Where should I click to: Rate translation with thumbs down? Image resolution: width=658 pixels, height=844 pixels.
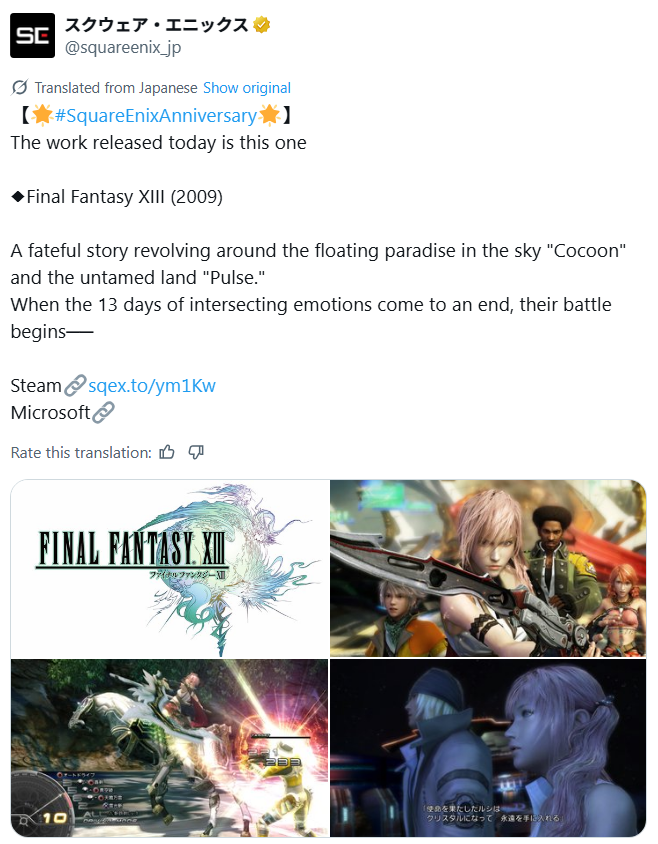(x=196, y=452)
